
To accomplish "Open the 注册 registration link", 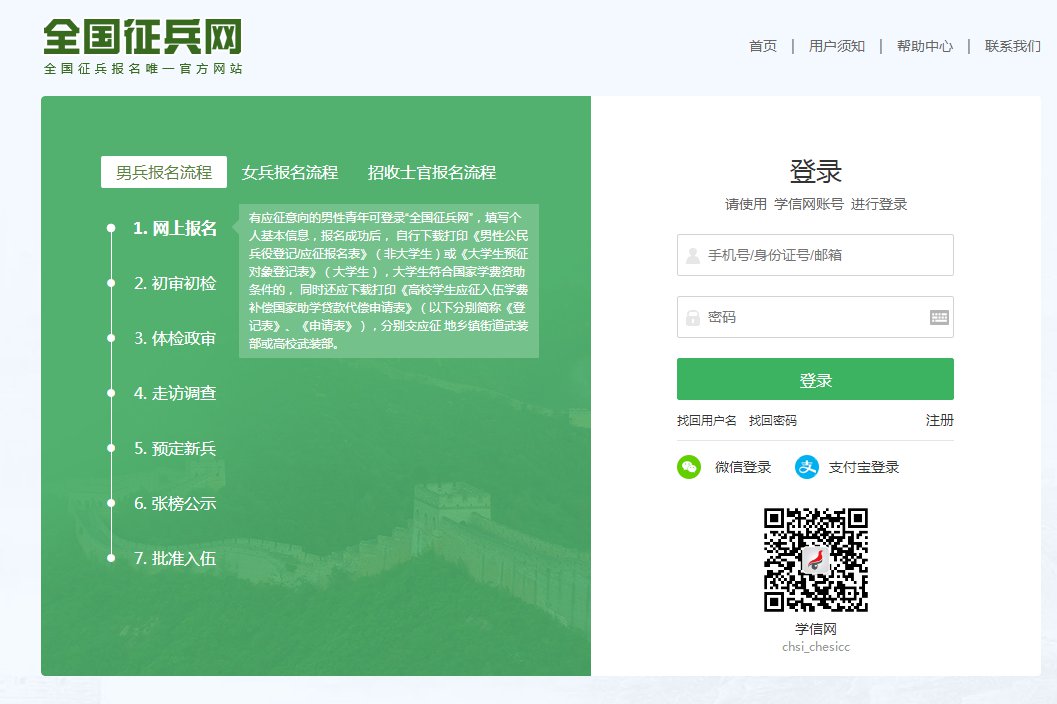I will (x=939, y=420).
